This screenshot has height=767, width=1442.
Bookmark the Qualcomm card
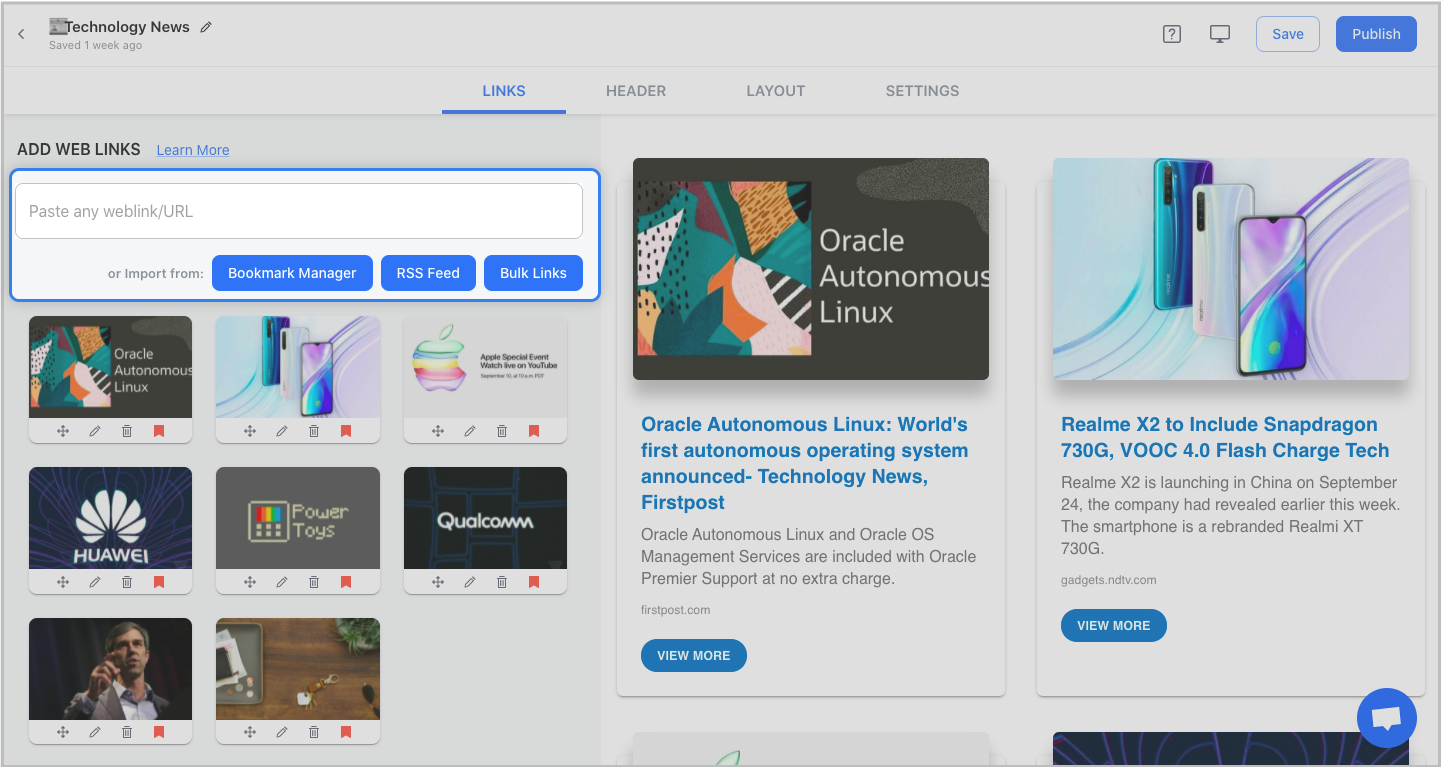[x=534, y=582]
